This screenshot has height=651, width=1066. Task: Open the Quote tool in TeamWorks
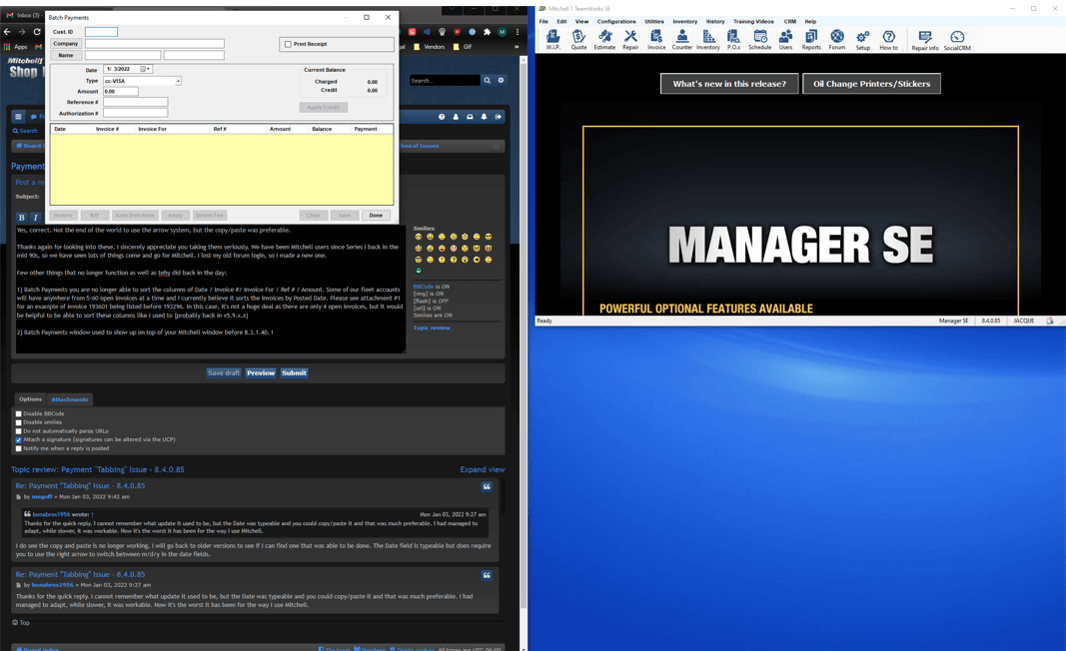pyautogui.click(x=579, y=39)
